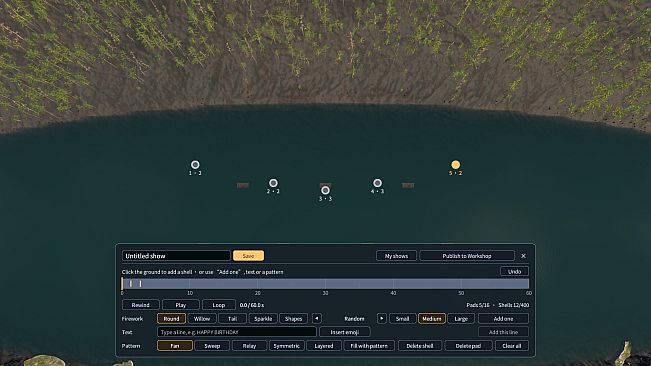The image size is (651, 366).
Task: Select launch pad 1 on the water
Action: [195, 165]
